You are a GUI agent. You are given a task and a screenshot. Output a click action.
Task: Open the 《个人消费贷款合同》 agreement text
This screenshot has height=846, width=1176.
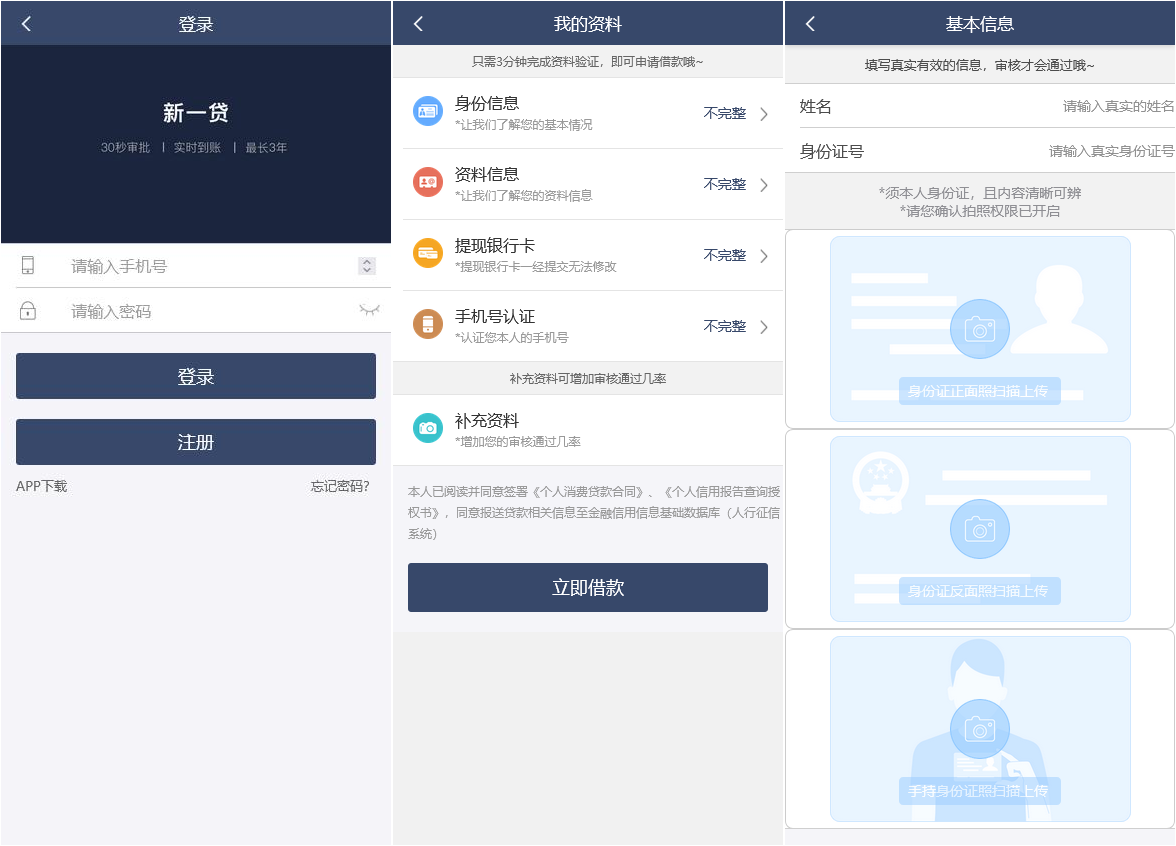coord(589,492)
